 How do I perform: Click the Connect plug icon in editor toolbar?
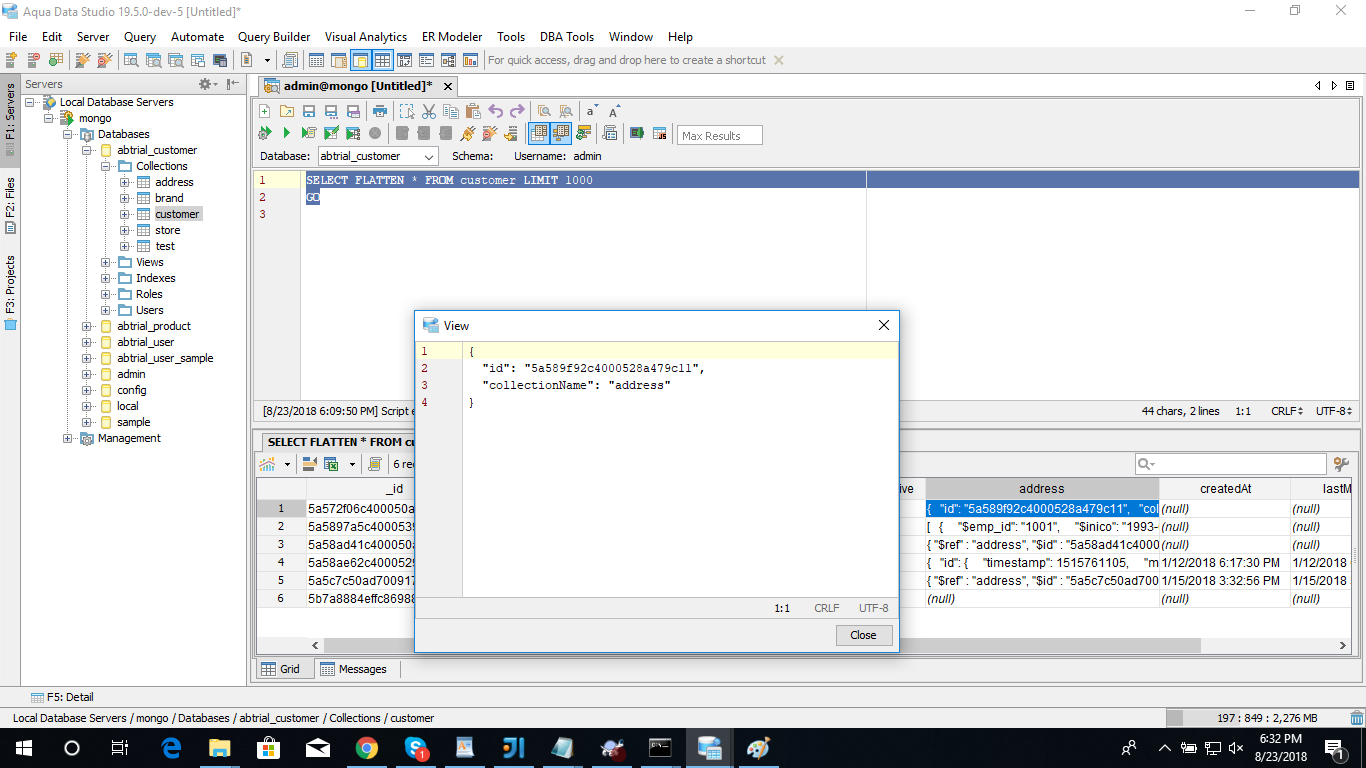pyautogui.click(x=467, y=133)
